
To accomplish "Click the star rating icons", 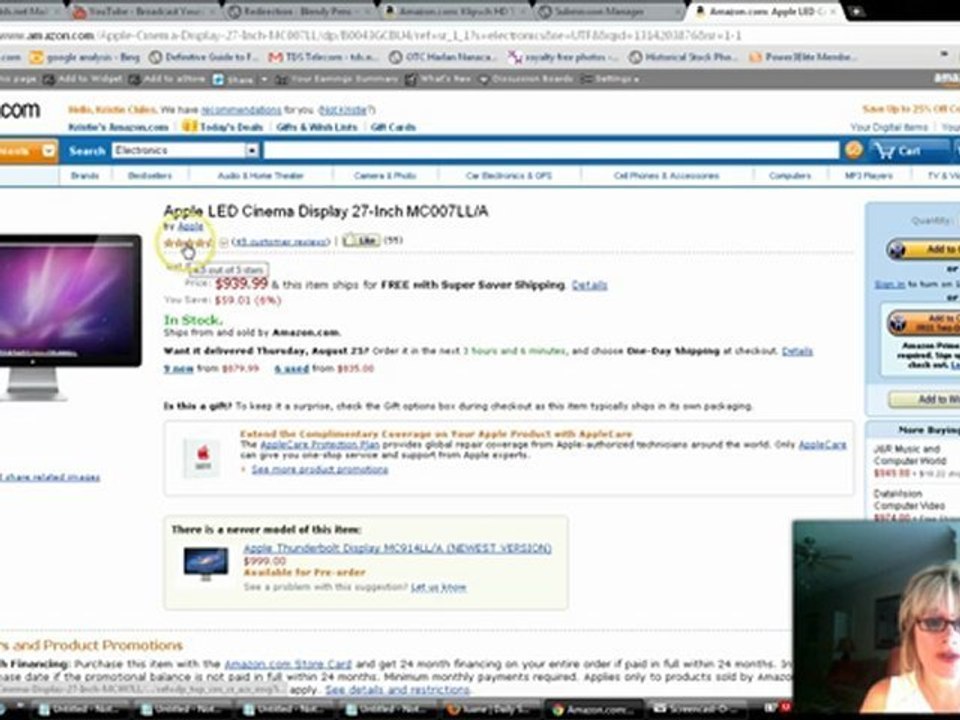I will (187, 243).
